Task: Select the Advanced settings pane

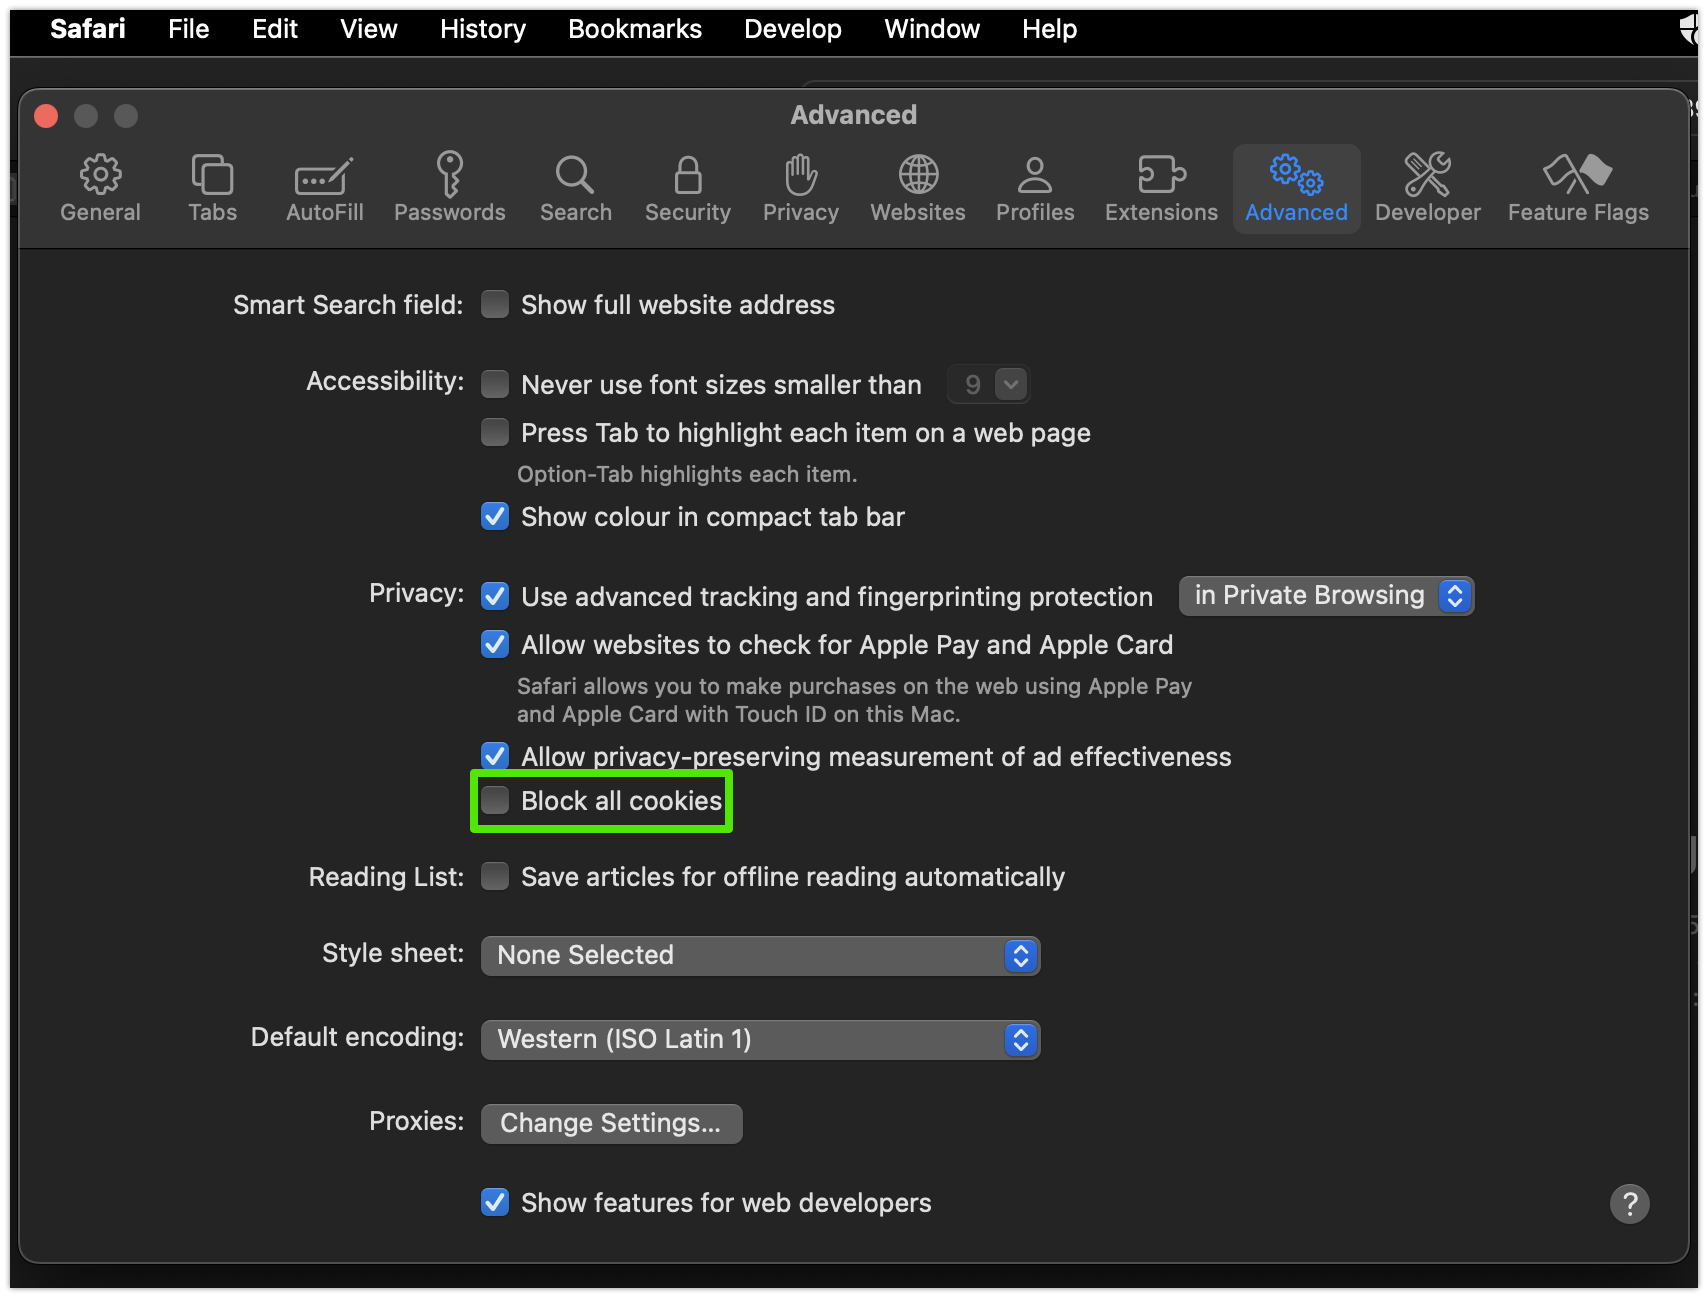Action: tap(1296, 188)
